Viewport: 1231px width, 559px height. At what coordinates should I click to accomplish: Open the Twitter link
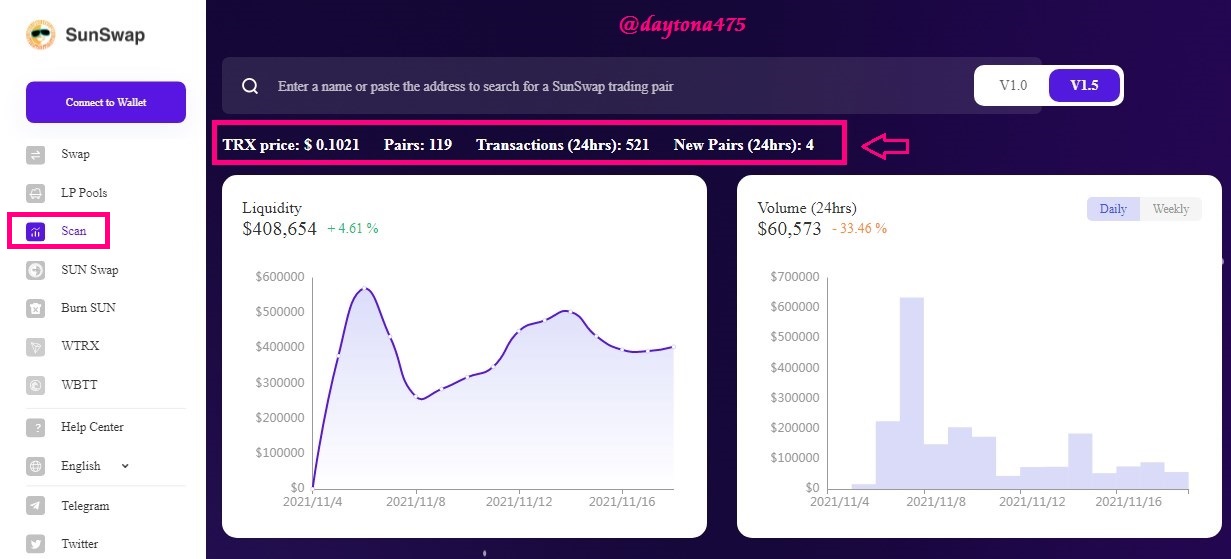80,544
